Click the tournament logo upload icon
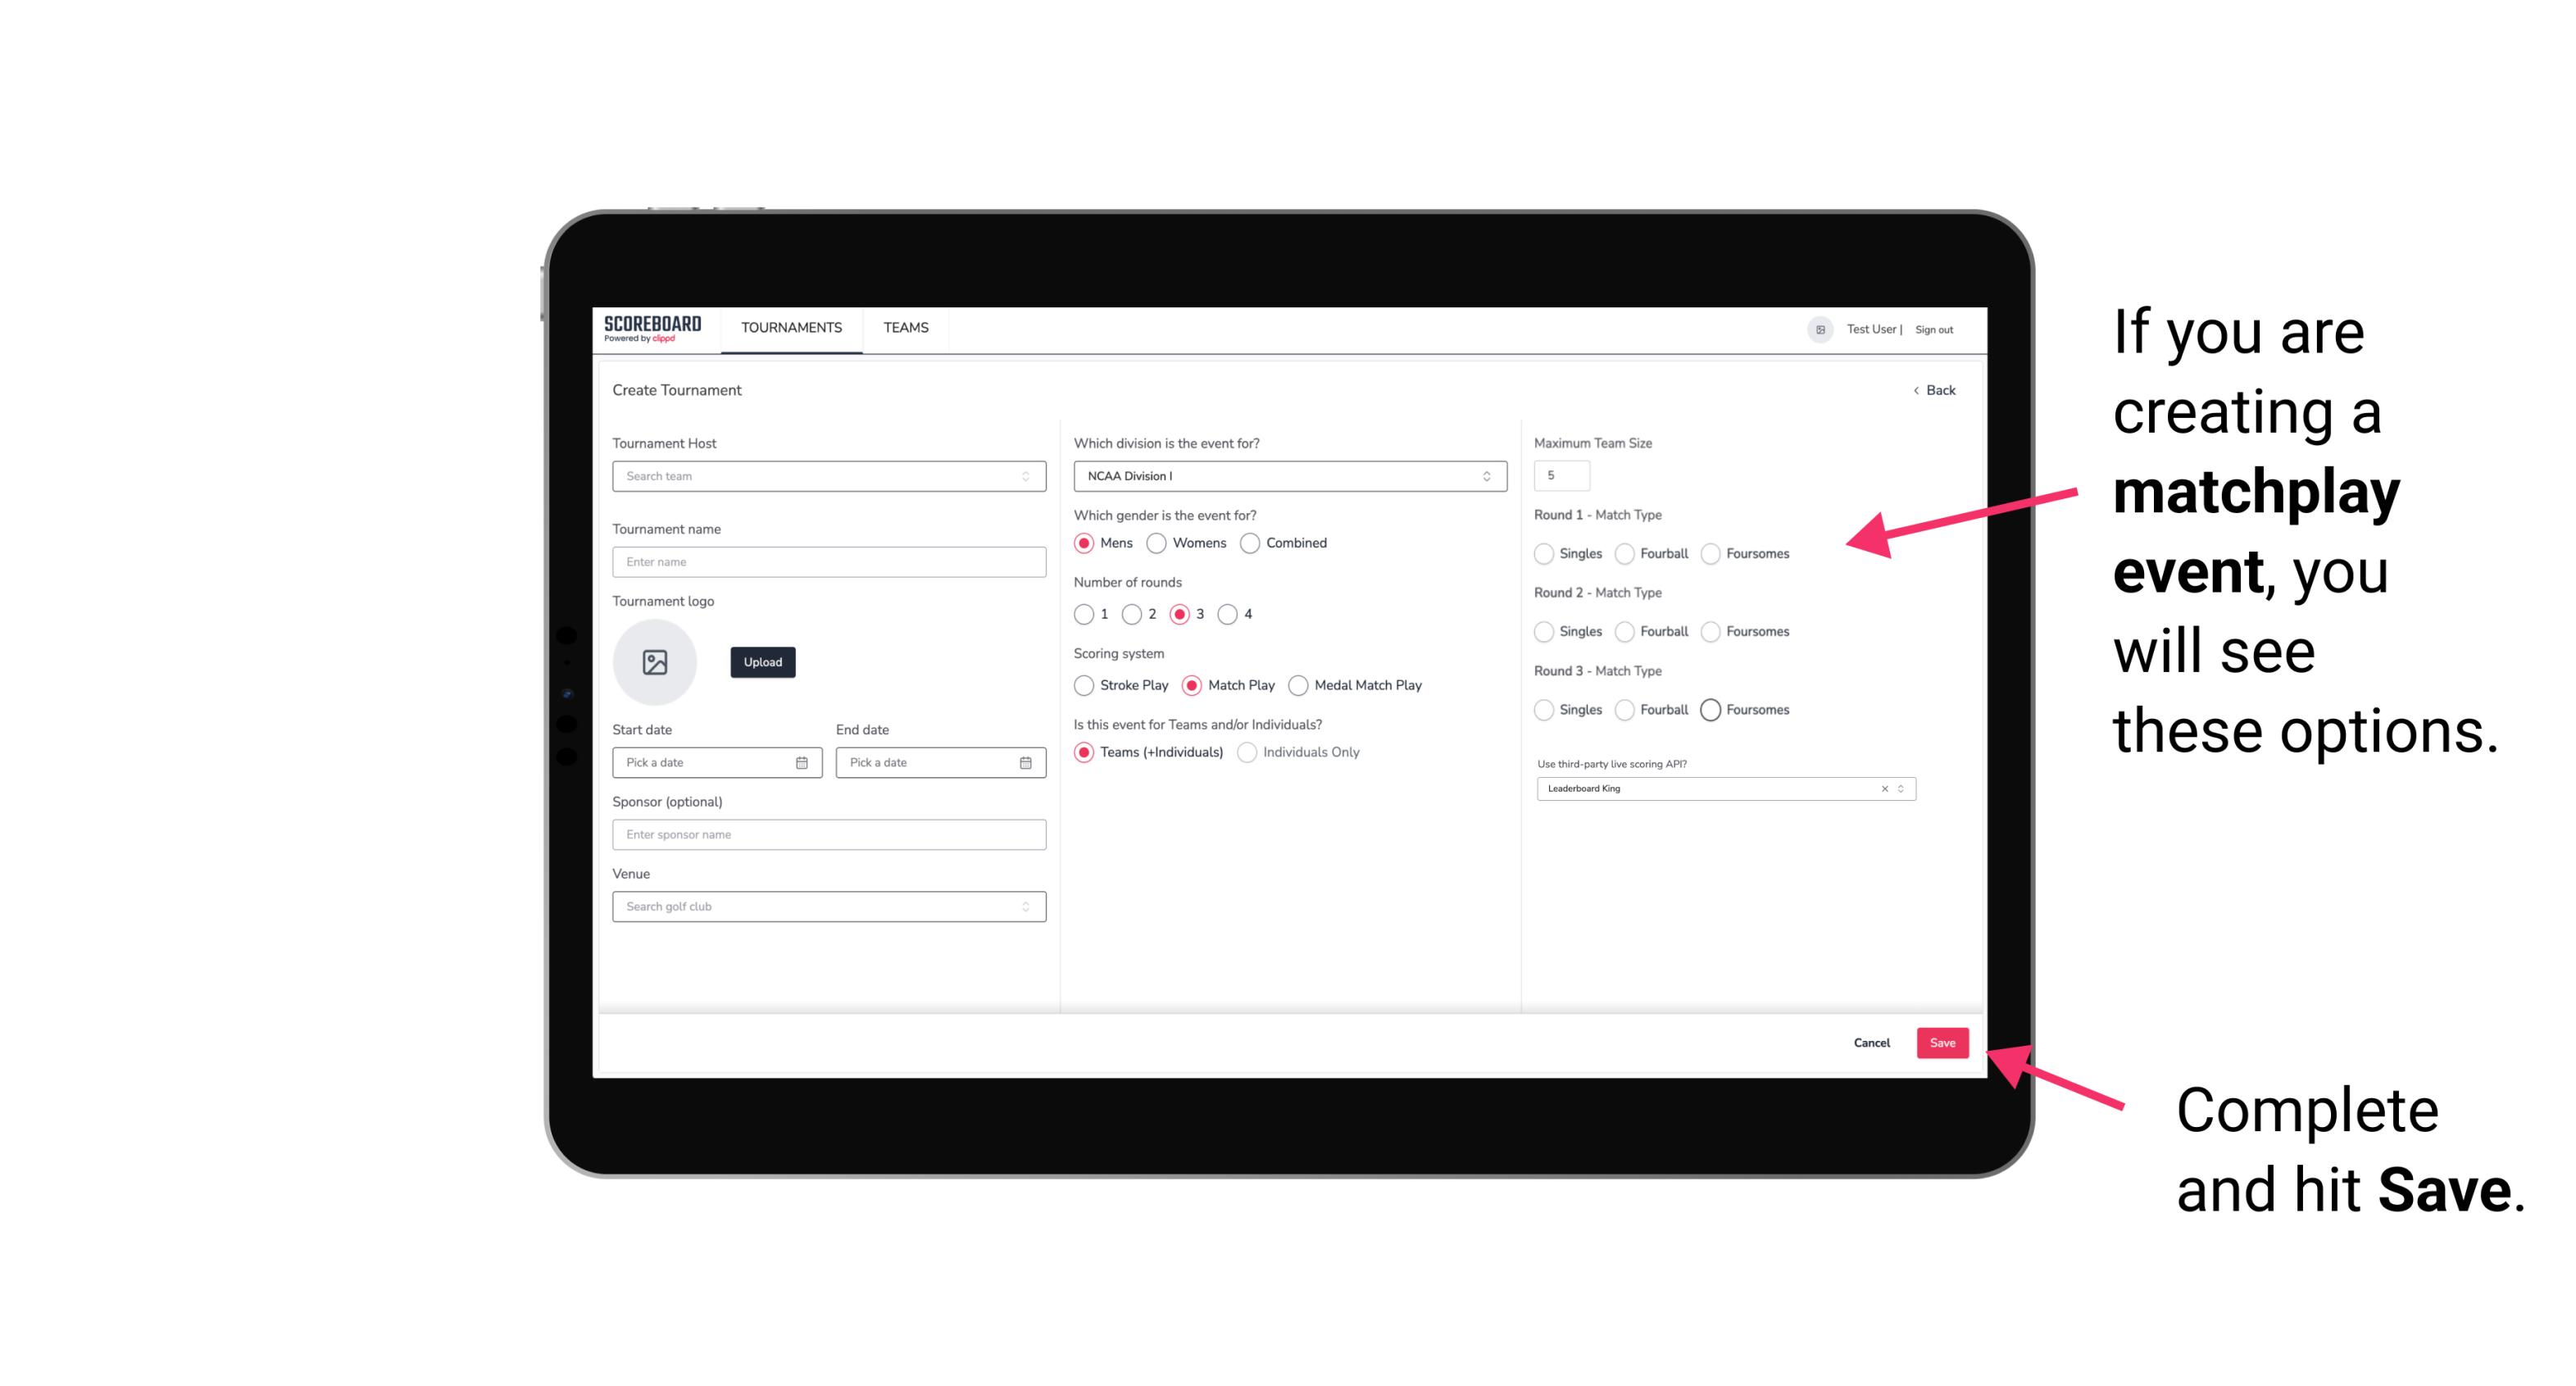 655,662
